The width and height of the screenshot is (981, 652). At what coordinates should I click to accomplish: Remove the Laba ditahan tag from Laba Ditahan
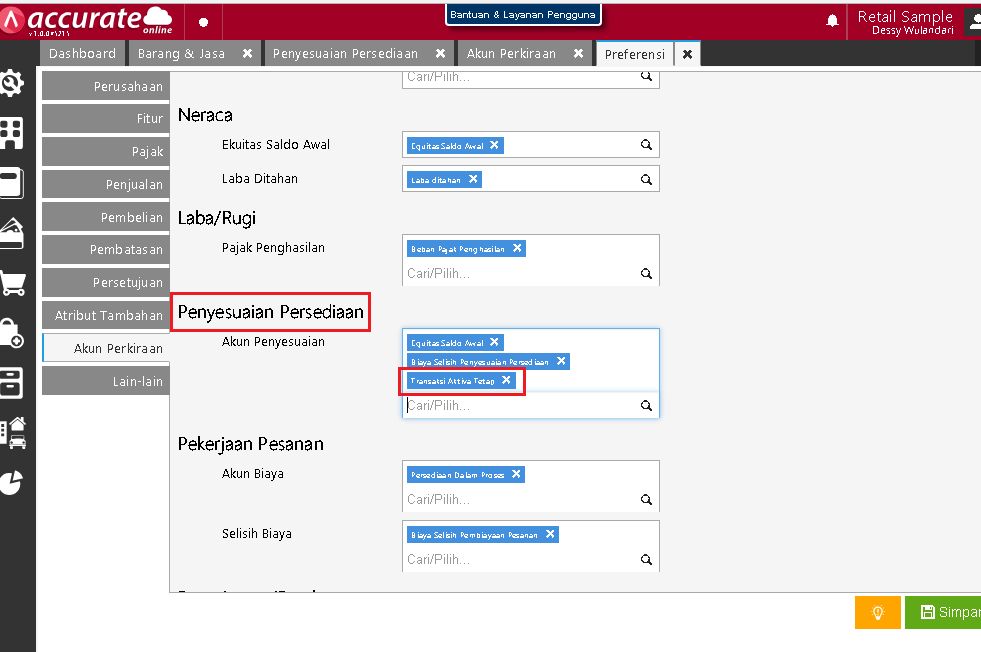(471, 179)
